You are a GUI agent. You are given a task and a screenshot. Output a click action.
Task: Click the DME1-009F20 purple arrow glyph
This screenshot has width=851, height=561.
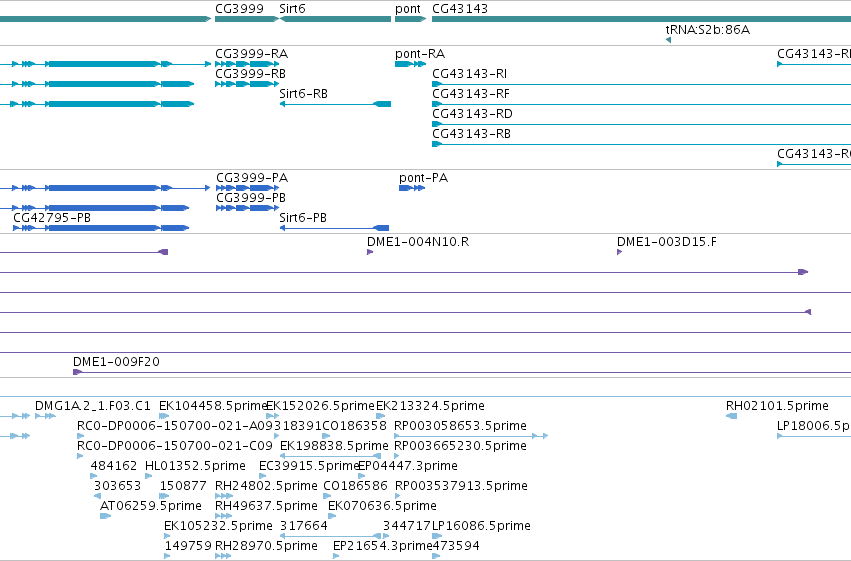[77, 372]
